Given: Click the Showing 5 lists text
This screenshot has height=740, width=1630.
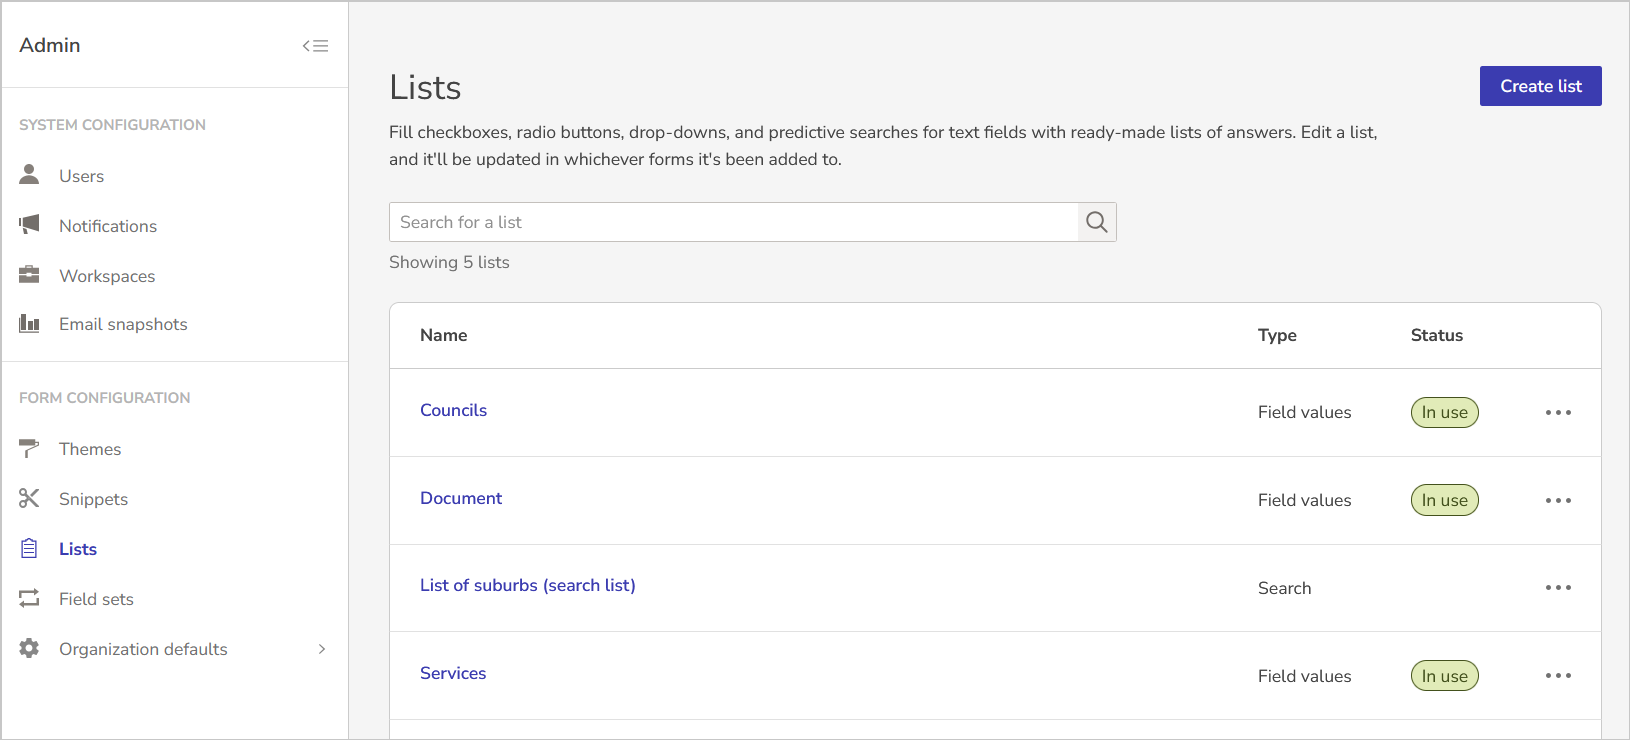Looking at the screenshot, I should (449, 262).
